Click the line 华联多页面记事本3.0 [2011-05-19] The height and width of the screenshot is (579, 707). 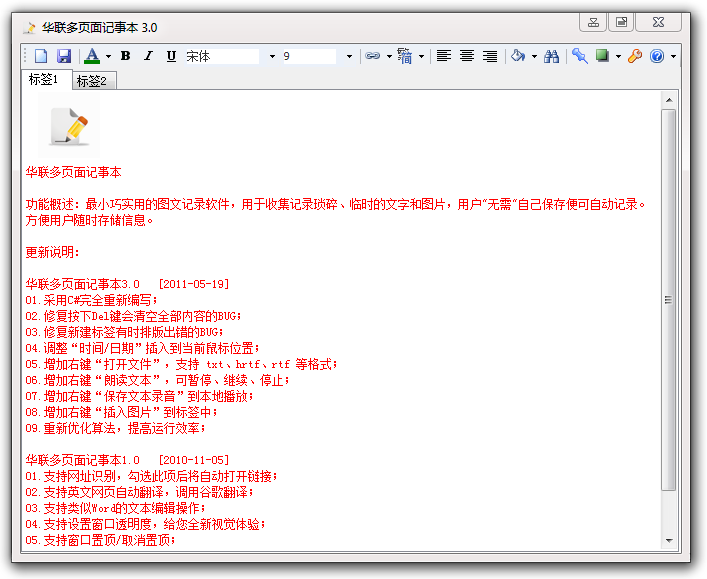128,284
